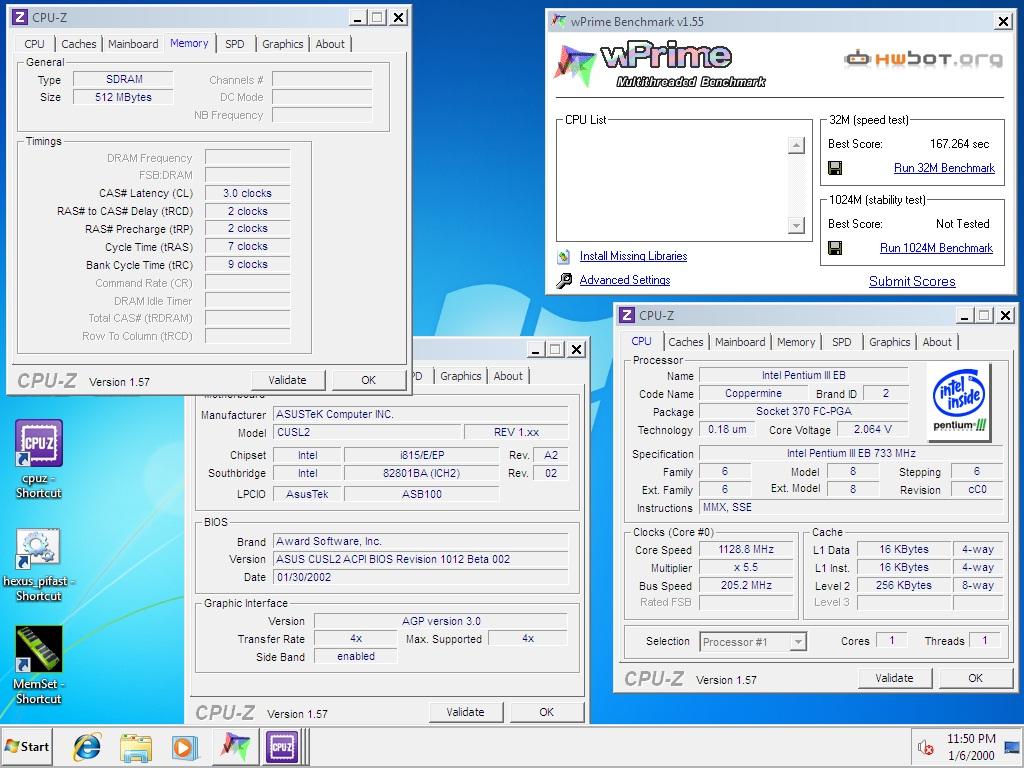Click the muted volume tray icon
1024x768 pixels.
pyautogui.click(x=925, y=747)
